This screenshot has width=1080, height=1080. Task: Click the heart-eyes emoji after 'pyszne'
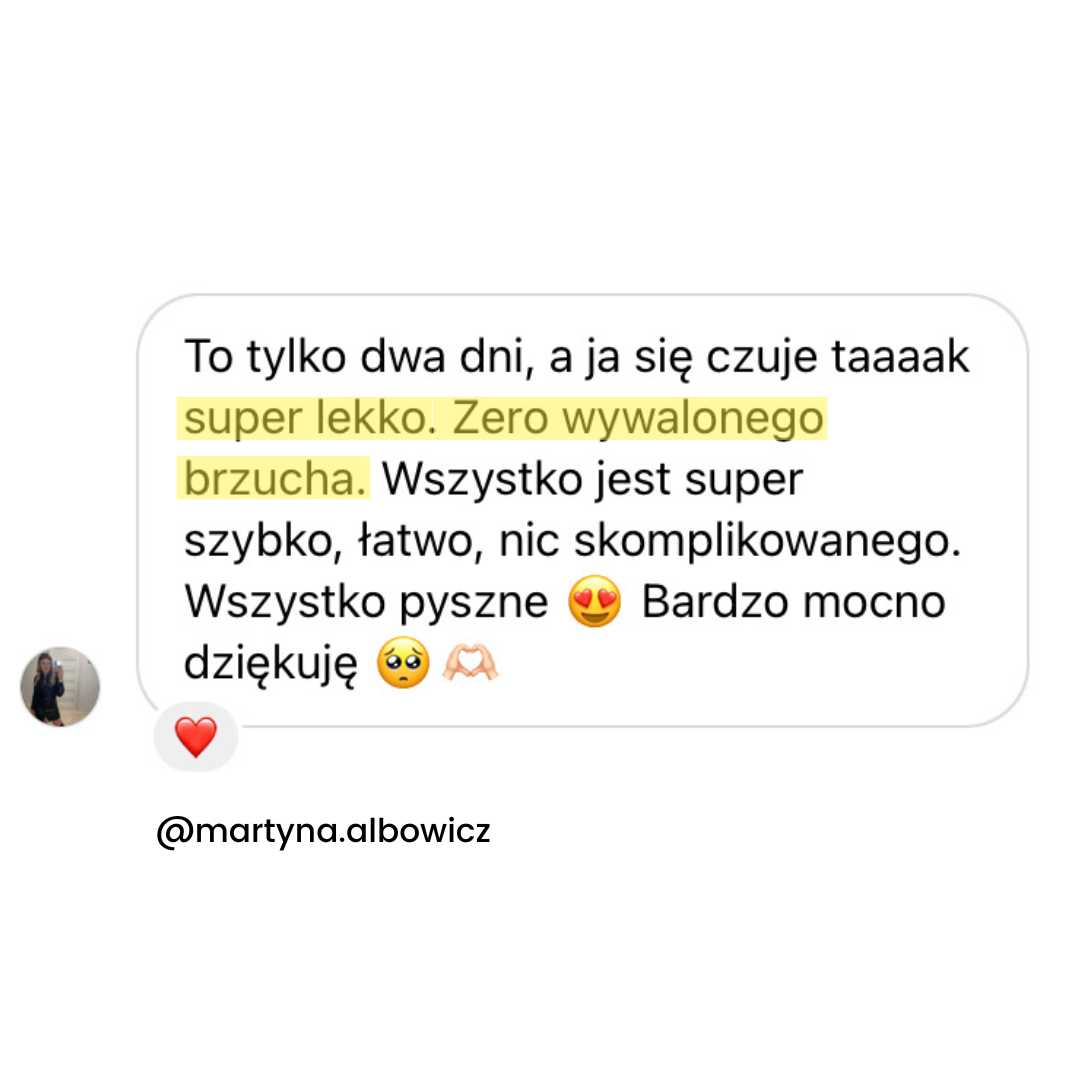coord(594,601)
